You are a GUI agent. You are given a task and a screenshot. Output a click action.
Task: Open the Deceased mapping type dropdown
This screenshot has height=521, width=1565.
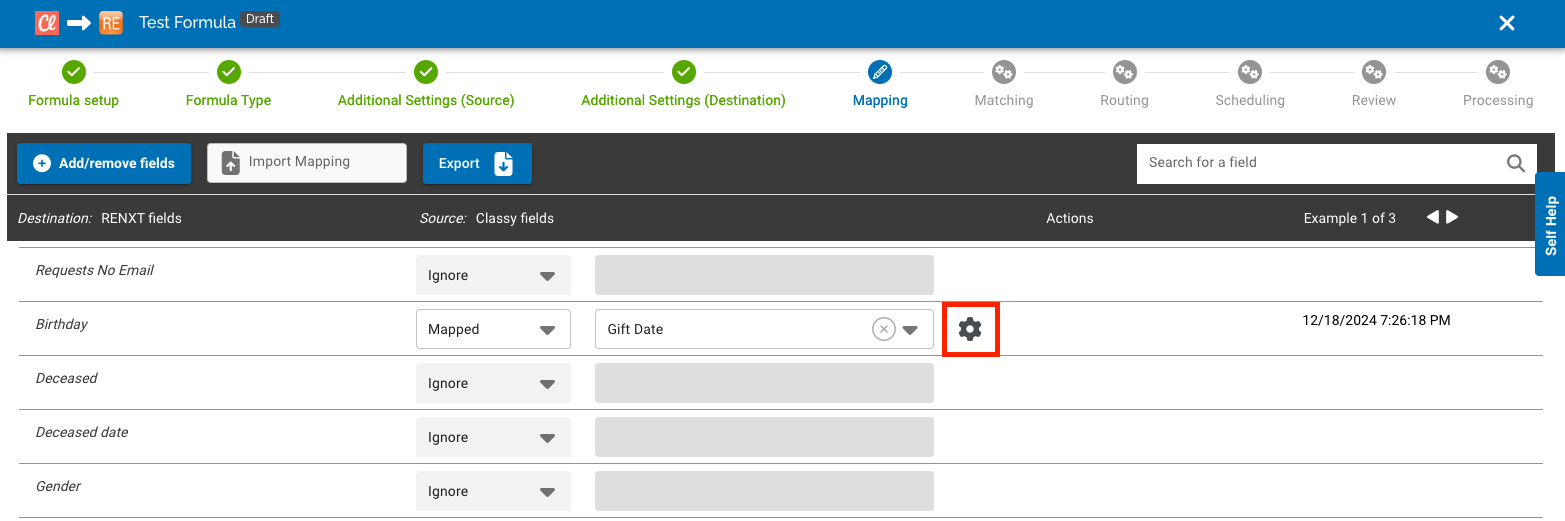[493, 383]
